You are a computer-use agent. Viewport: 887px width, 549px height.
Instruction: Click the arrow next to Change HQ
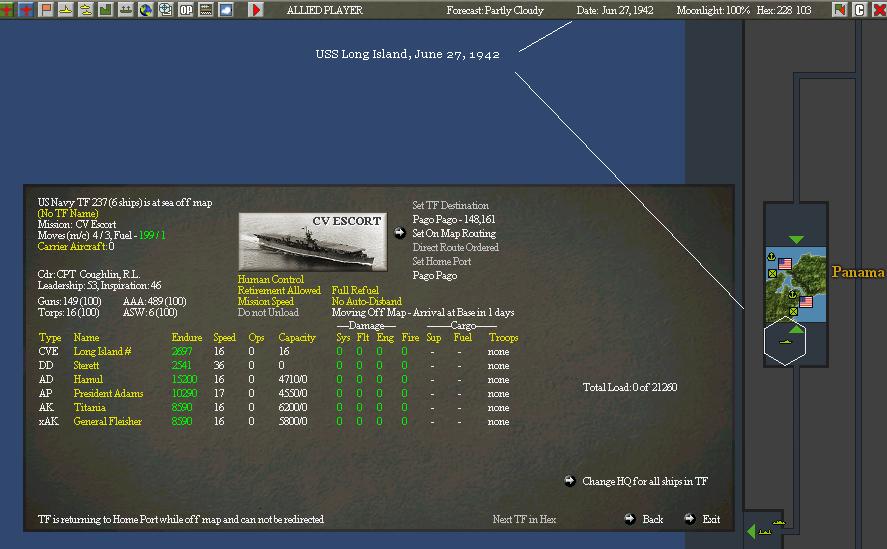coord(570,481)
